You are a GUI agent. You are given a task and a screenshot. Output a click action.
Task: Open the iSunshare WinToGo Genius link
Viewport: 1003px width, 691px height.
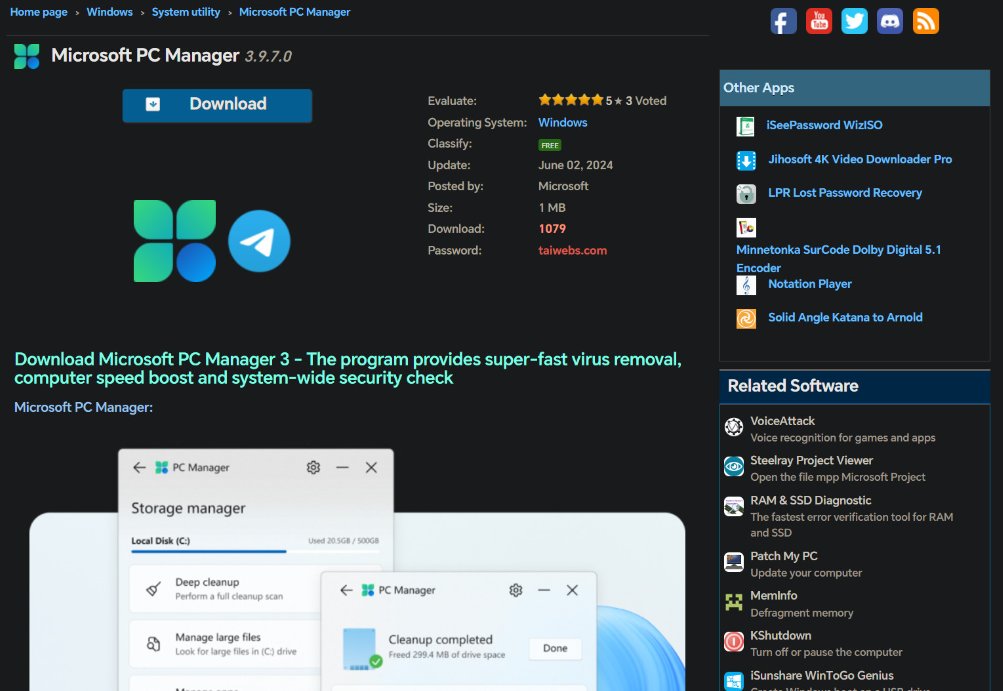[821, 675]
